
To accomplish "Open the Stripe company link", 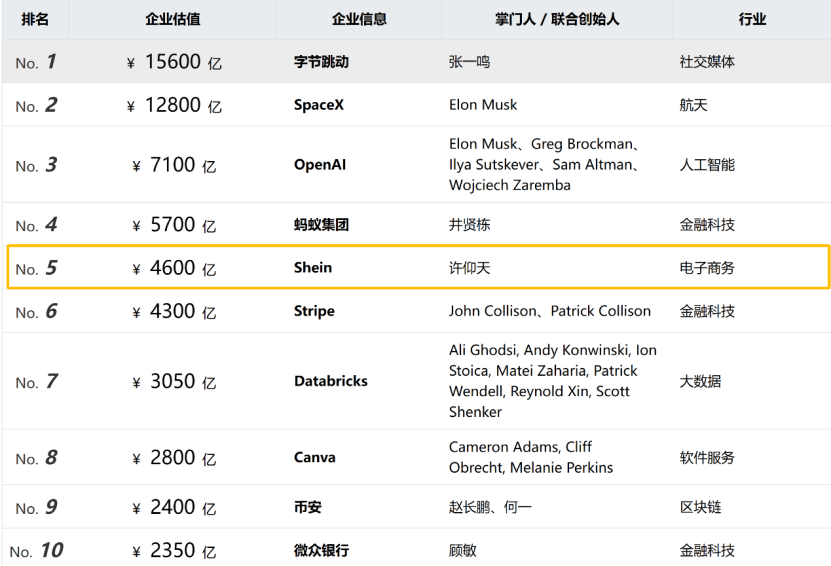I will pyautogui.click(x=314, y=311).
